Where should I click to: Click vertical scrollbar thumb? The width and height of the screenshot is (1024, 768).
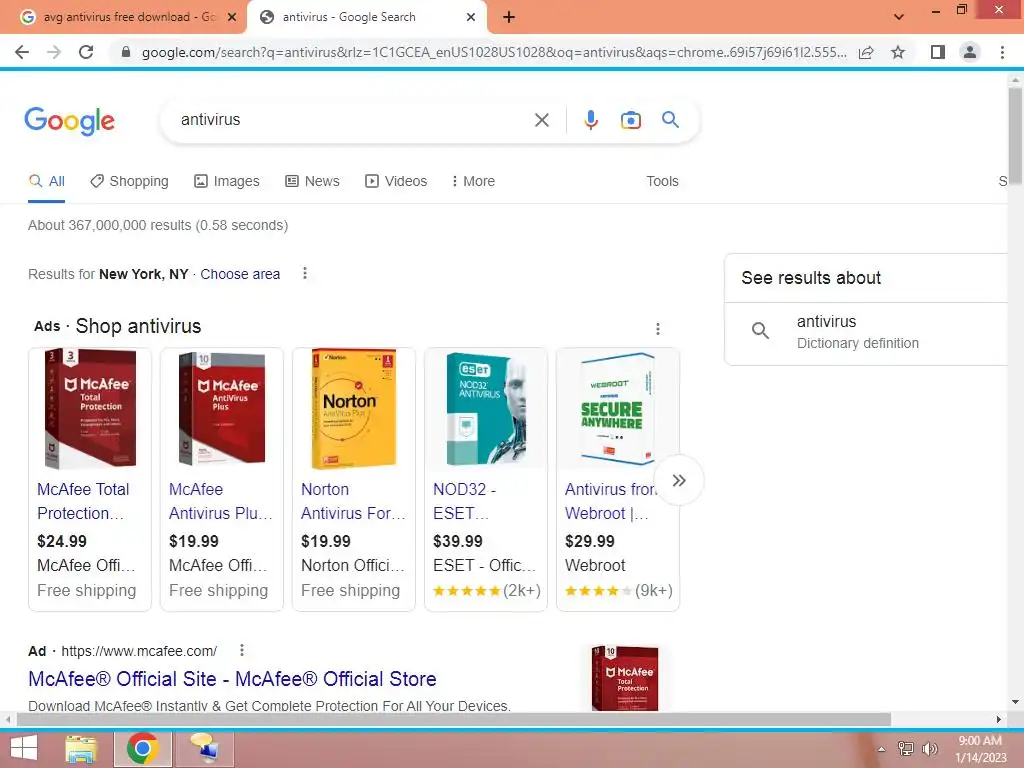click(x=1015, y=135)
